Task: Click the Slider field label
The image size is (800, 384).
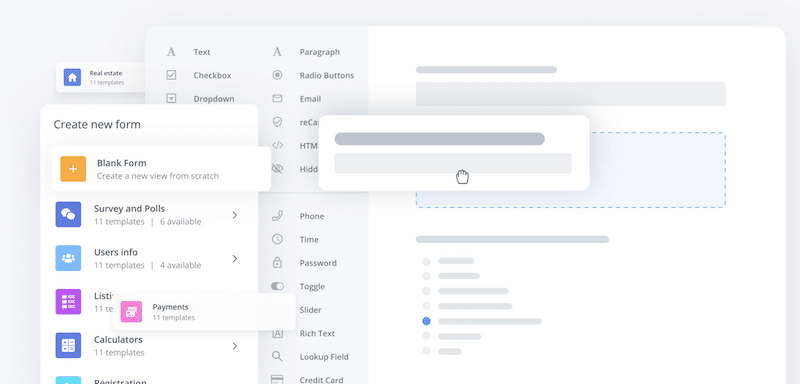Action: (311, 310)
